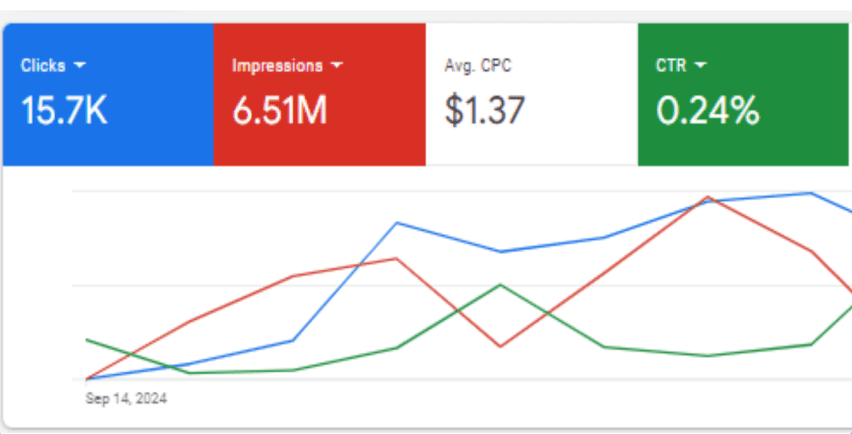852x434 pixels.
Task: Click the green line's starting point at left
Action: [88, 340]
